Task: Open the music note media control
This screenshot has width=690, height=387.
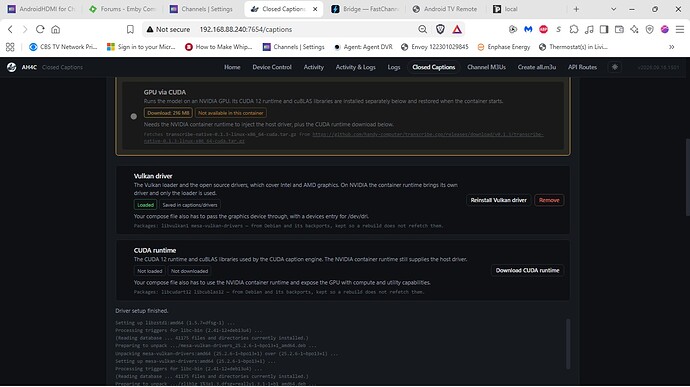Action: click(589, 29)
